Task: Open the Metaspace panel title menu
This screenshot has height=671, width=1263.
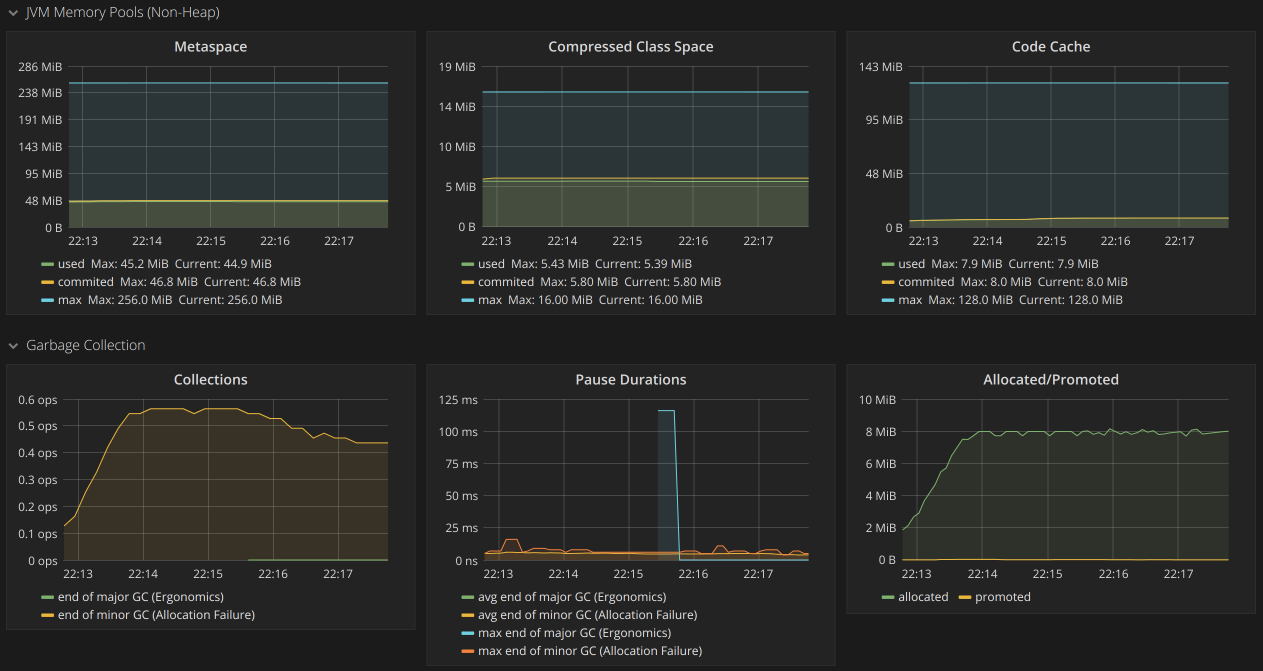Action: coord(210,47)
